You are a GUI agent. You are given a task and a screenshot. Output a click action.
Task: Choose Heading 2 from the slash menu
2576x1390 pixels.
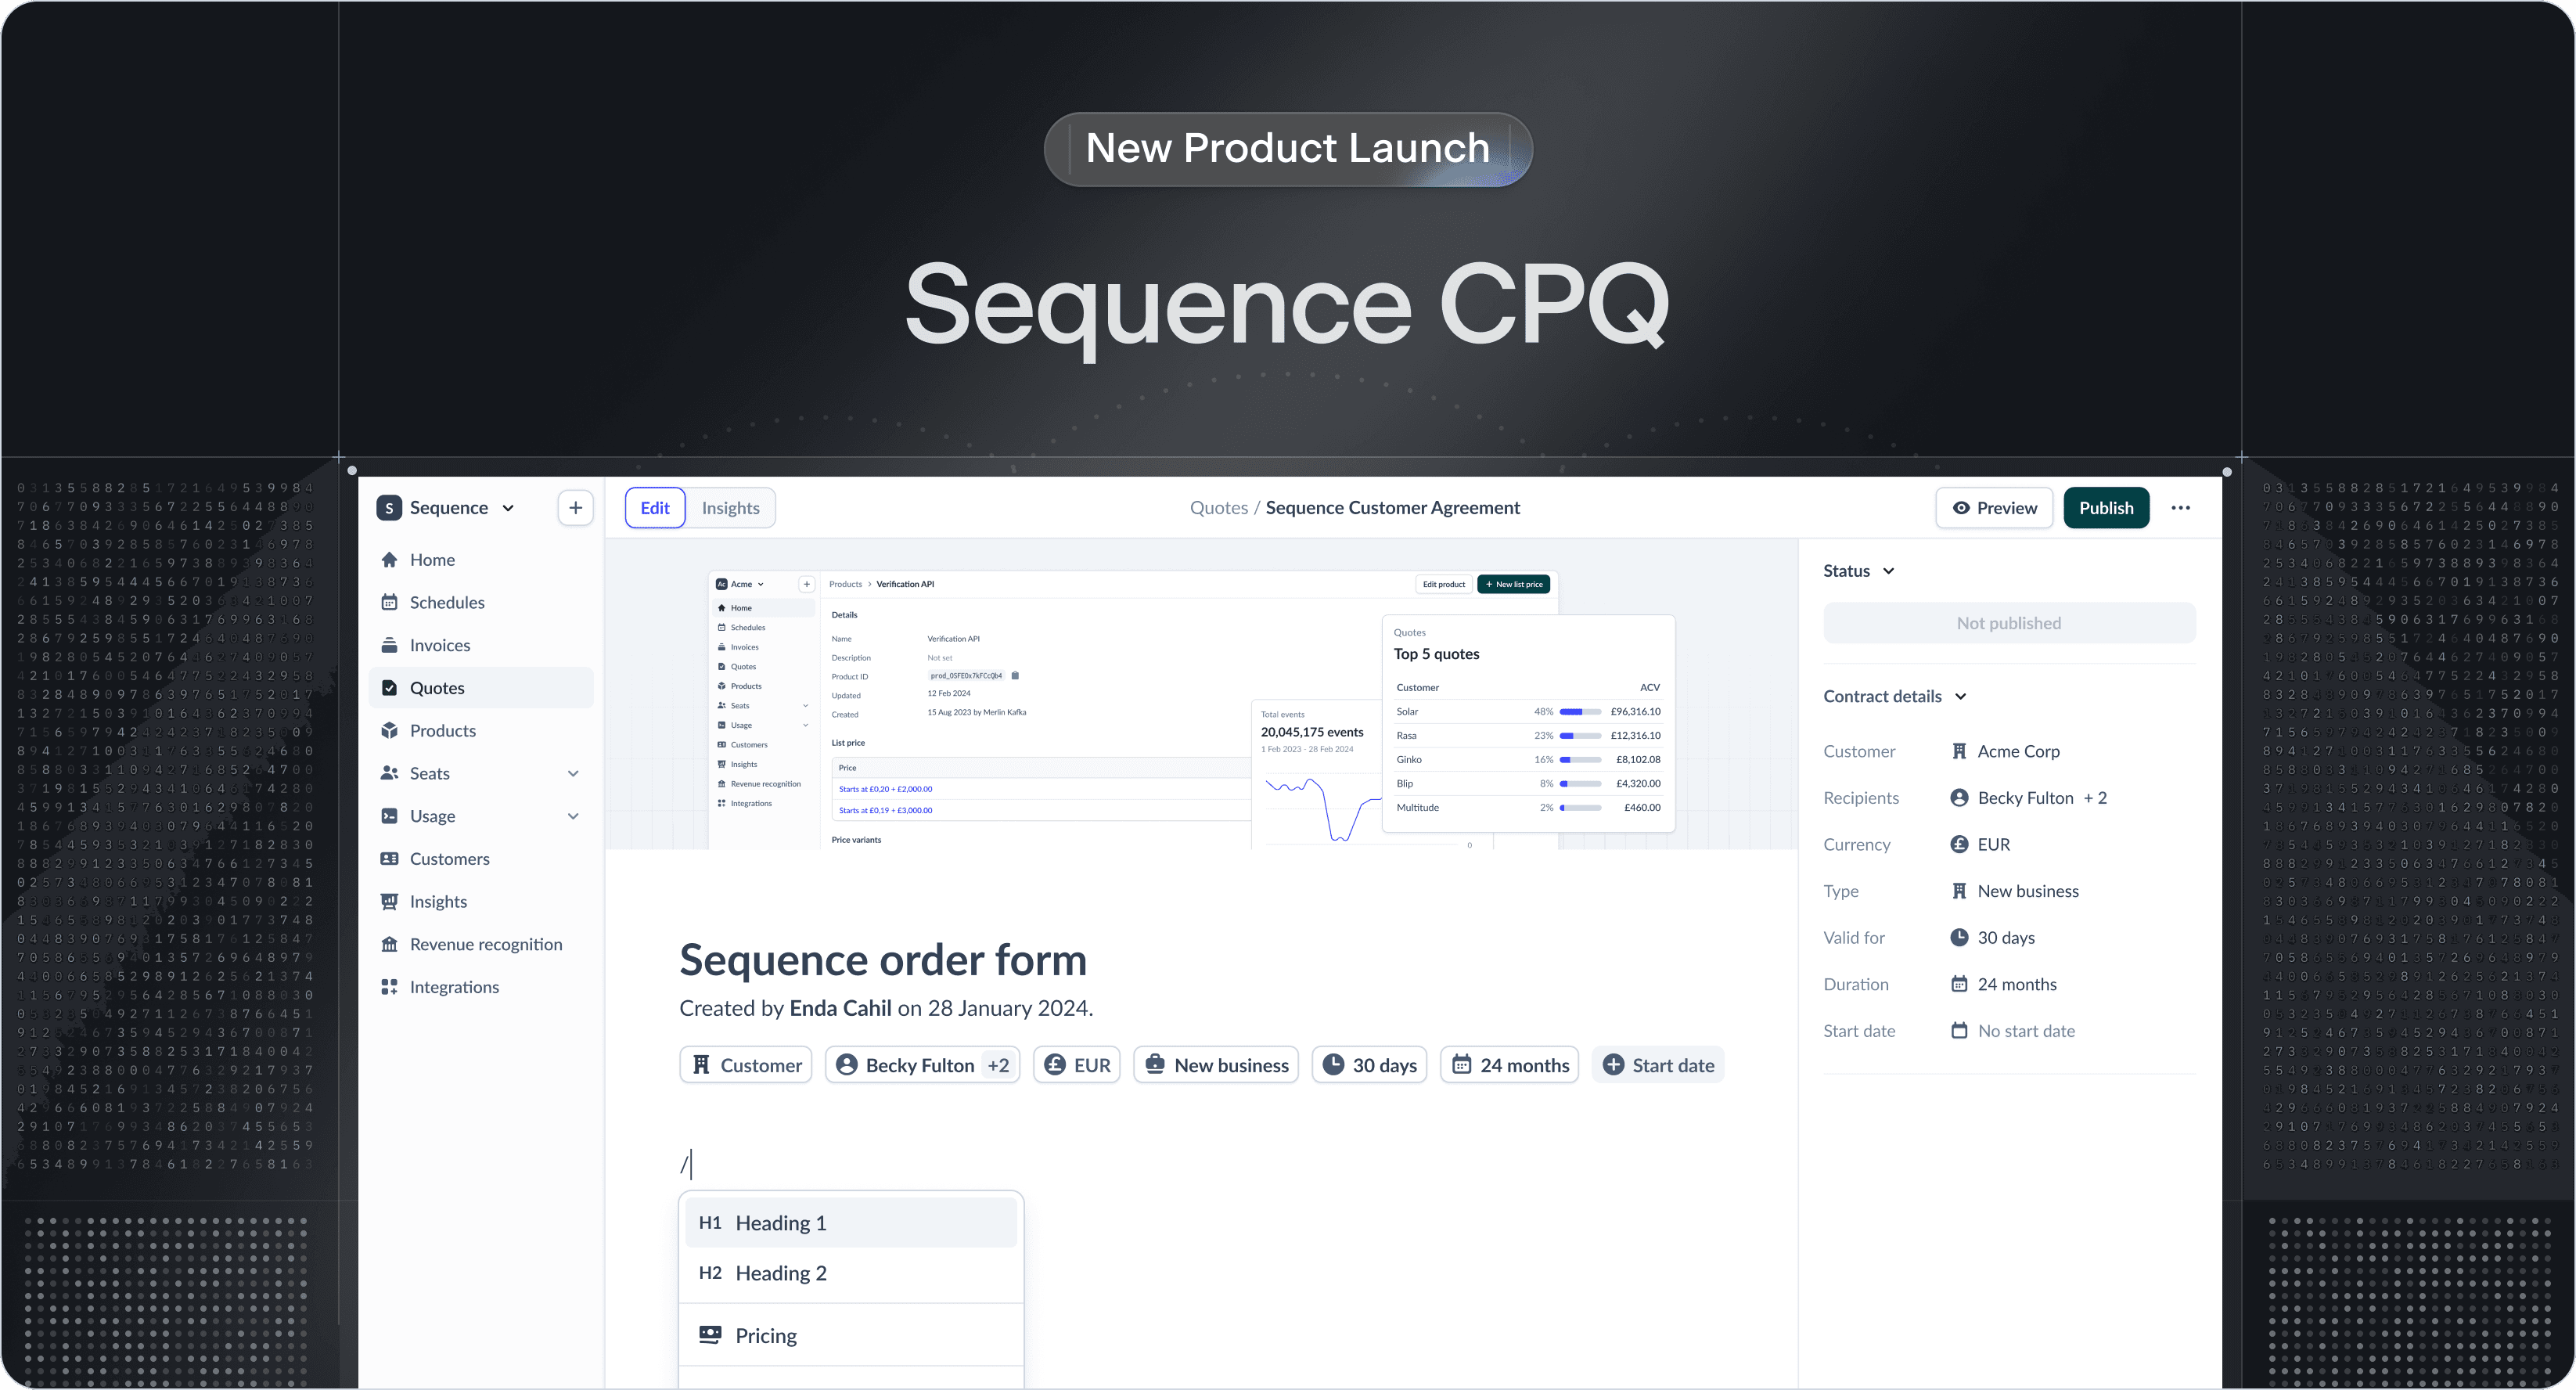[x=780, y=1273]
